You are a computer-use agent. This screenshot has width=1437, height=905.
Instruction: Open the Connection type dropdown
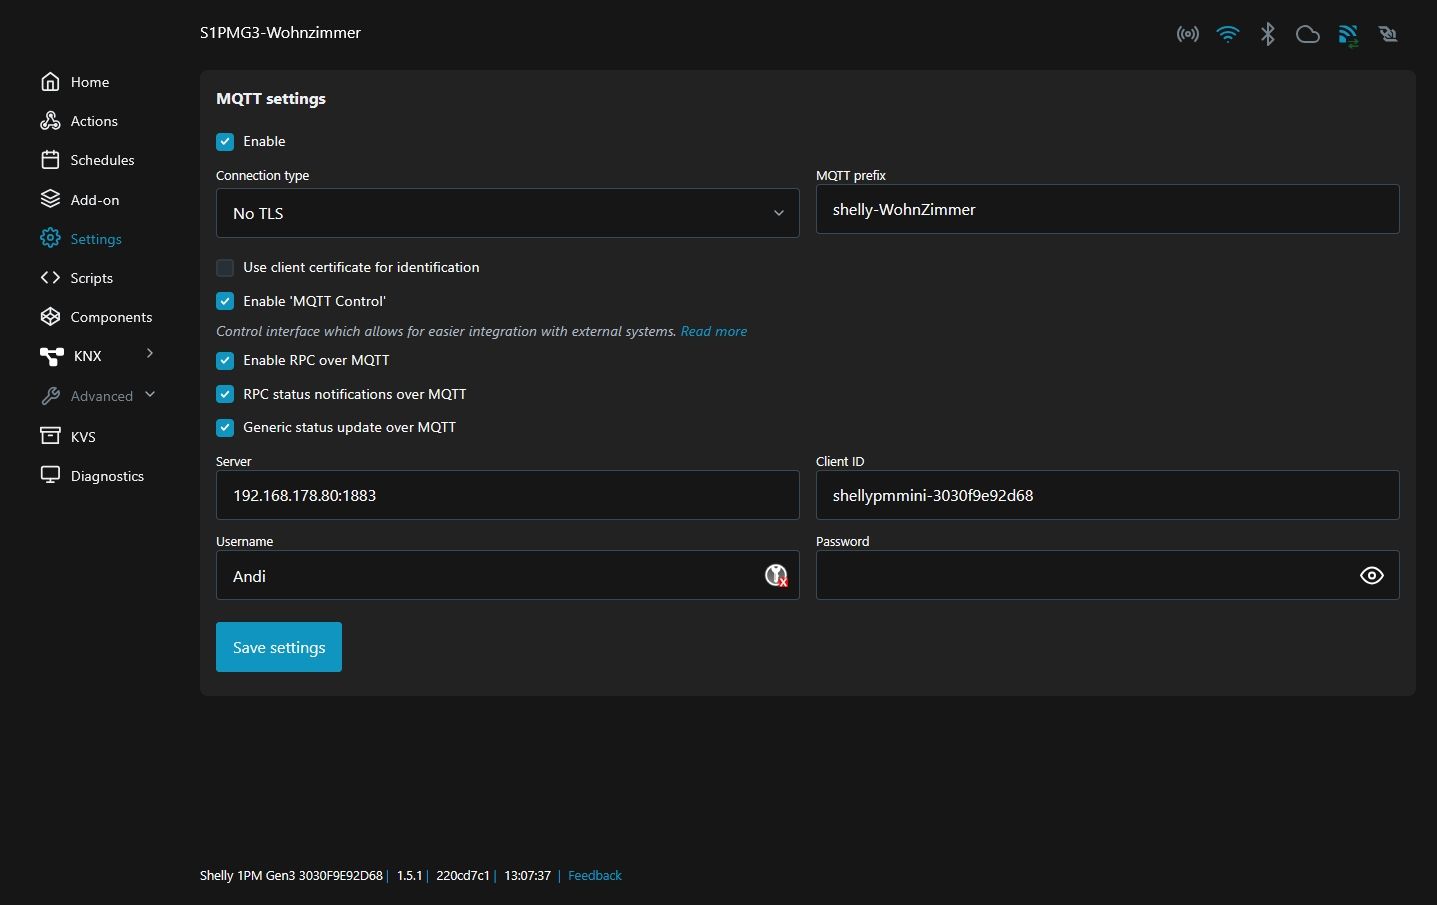point(507,213)
